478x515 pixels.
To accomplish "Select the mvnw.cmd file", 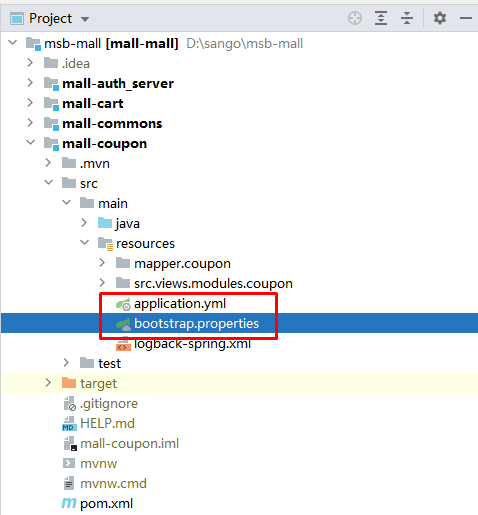I will click(x=113, y=483).
